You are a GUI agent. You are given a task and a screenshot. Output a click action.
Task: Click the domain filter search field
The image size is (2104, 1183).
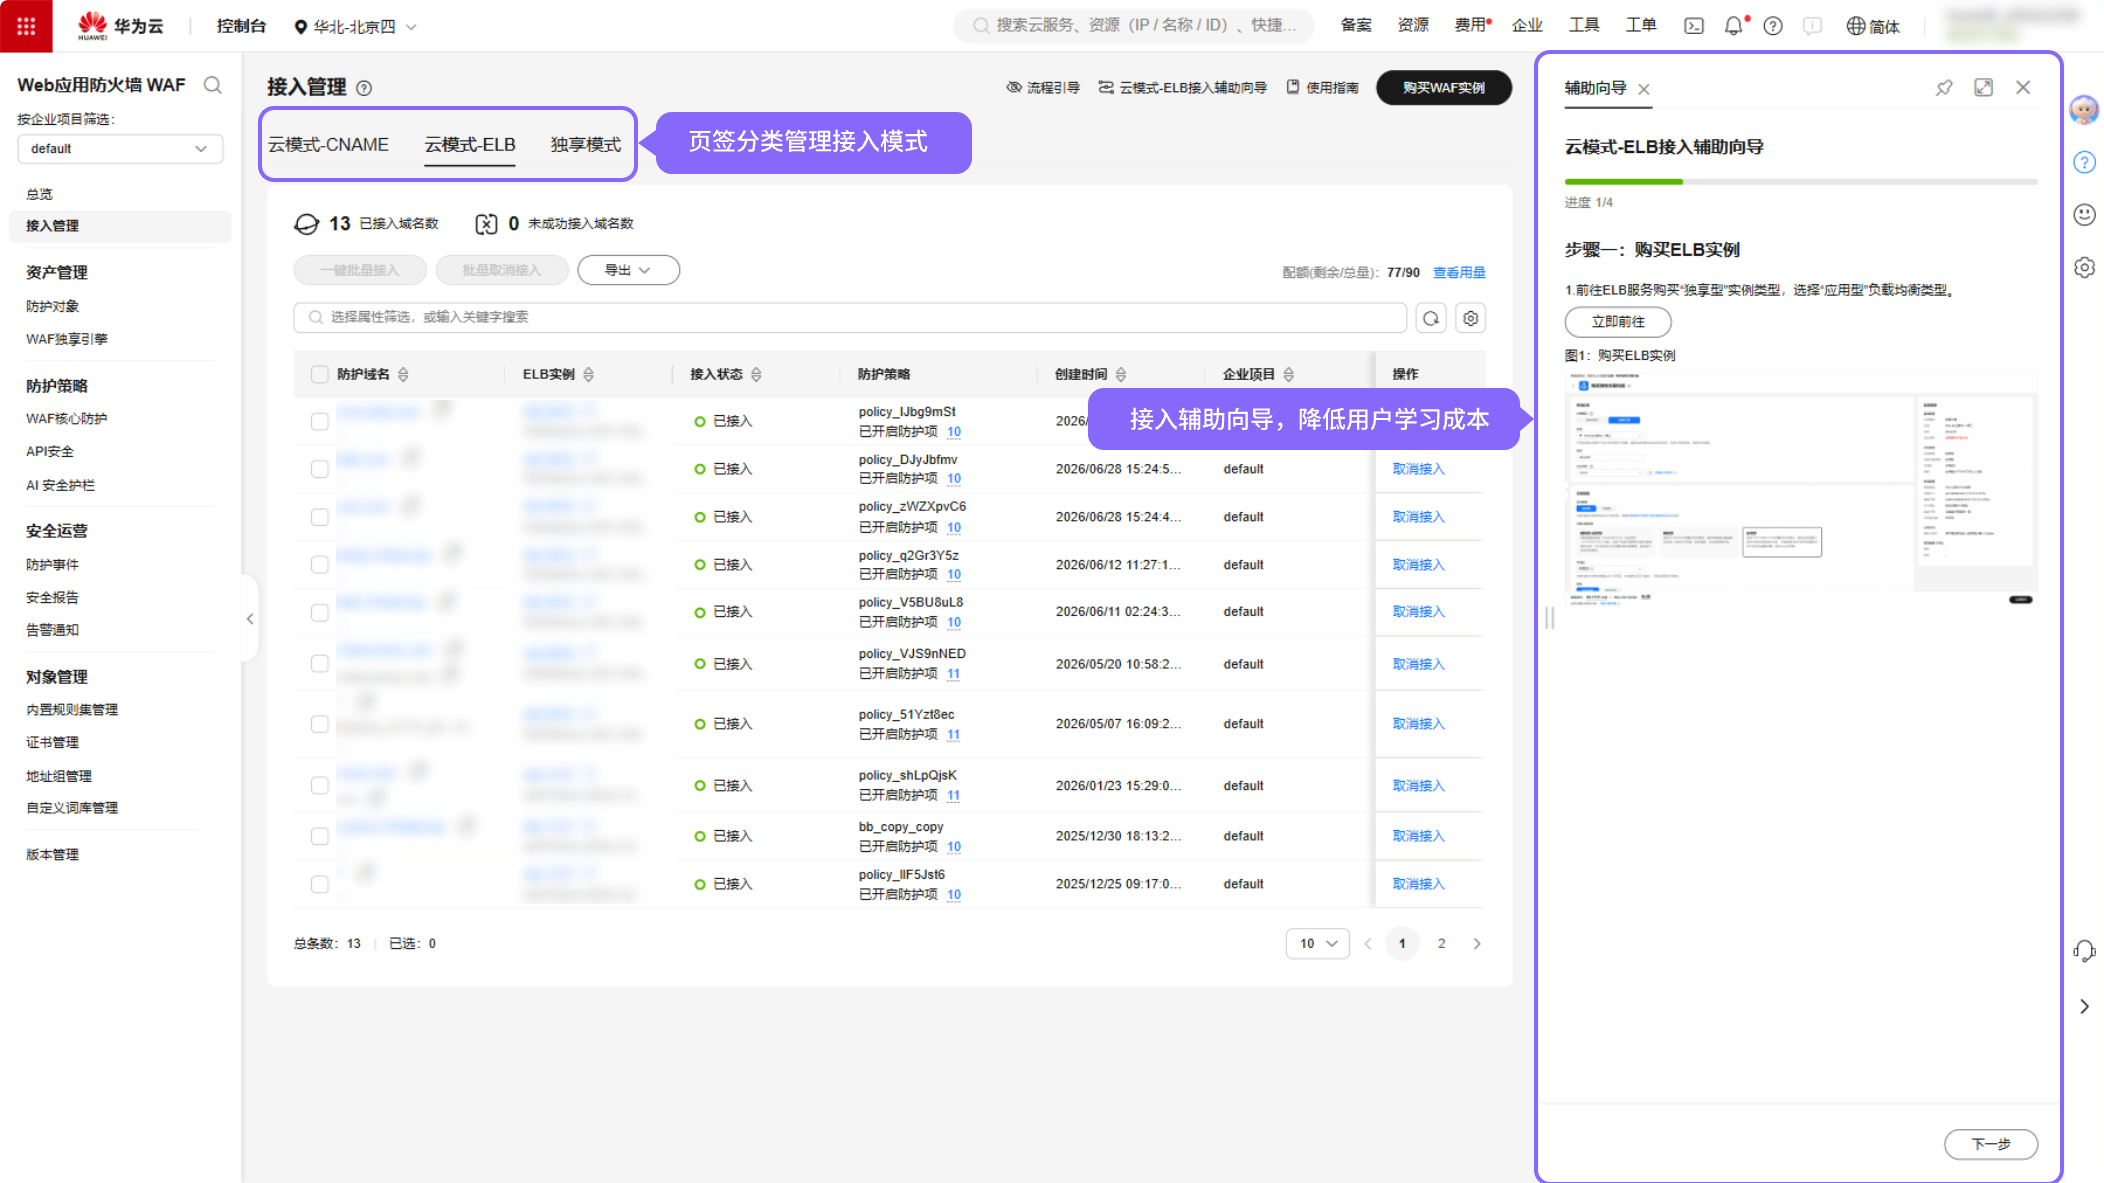[850, 318]
